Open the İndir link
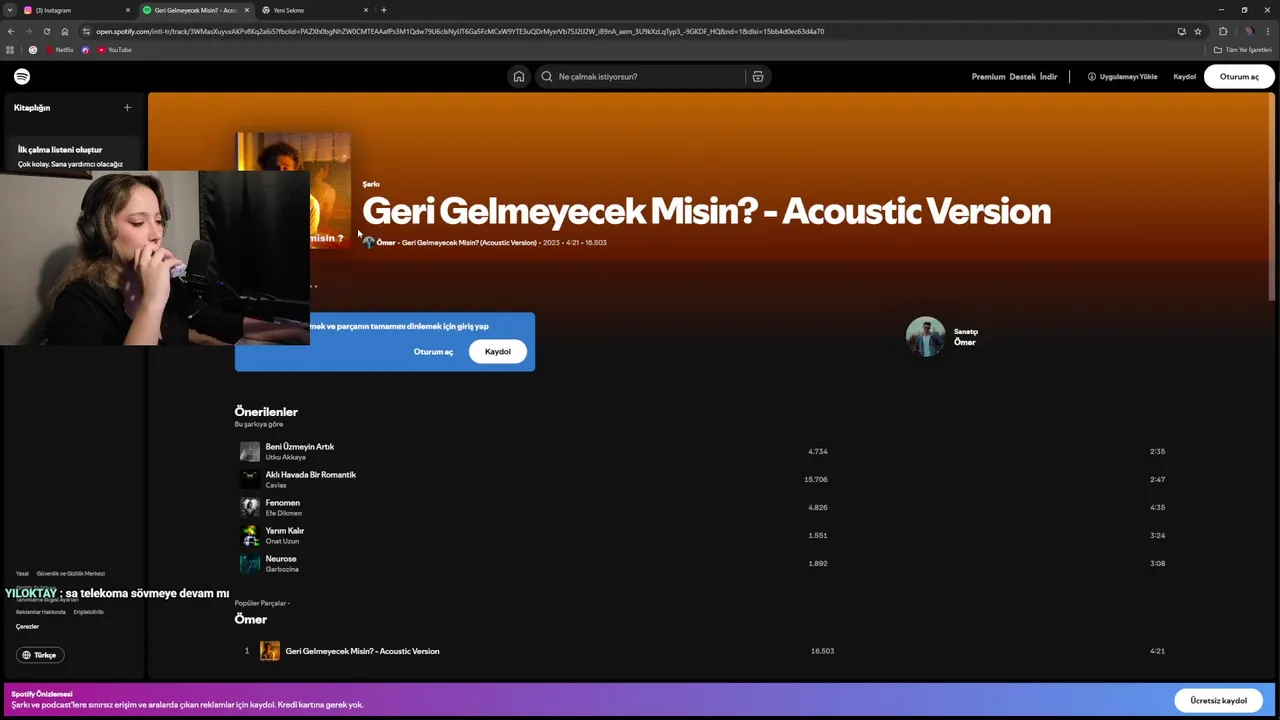Image resolution: width=1280 pixels, height=720 pixels. (1048, 76)
